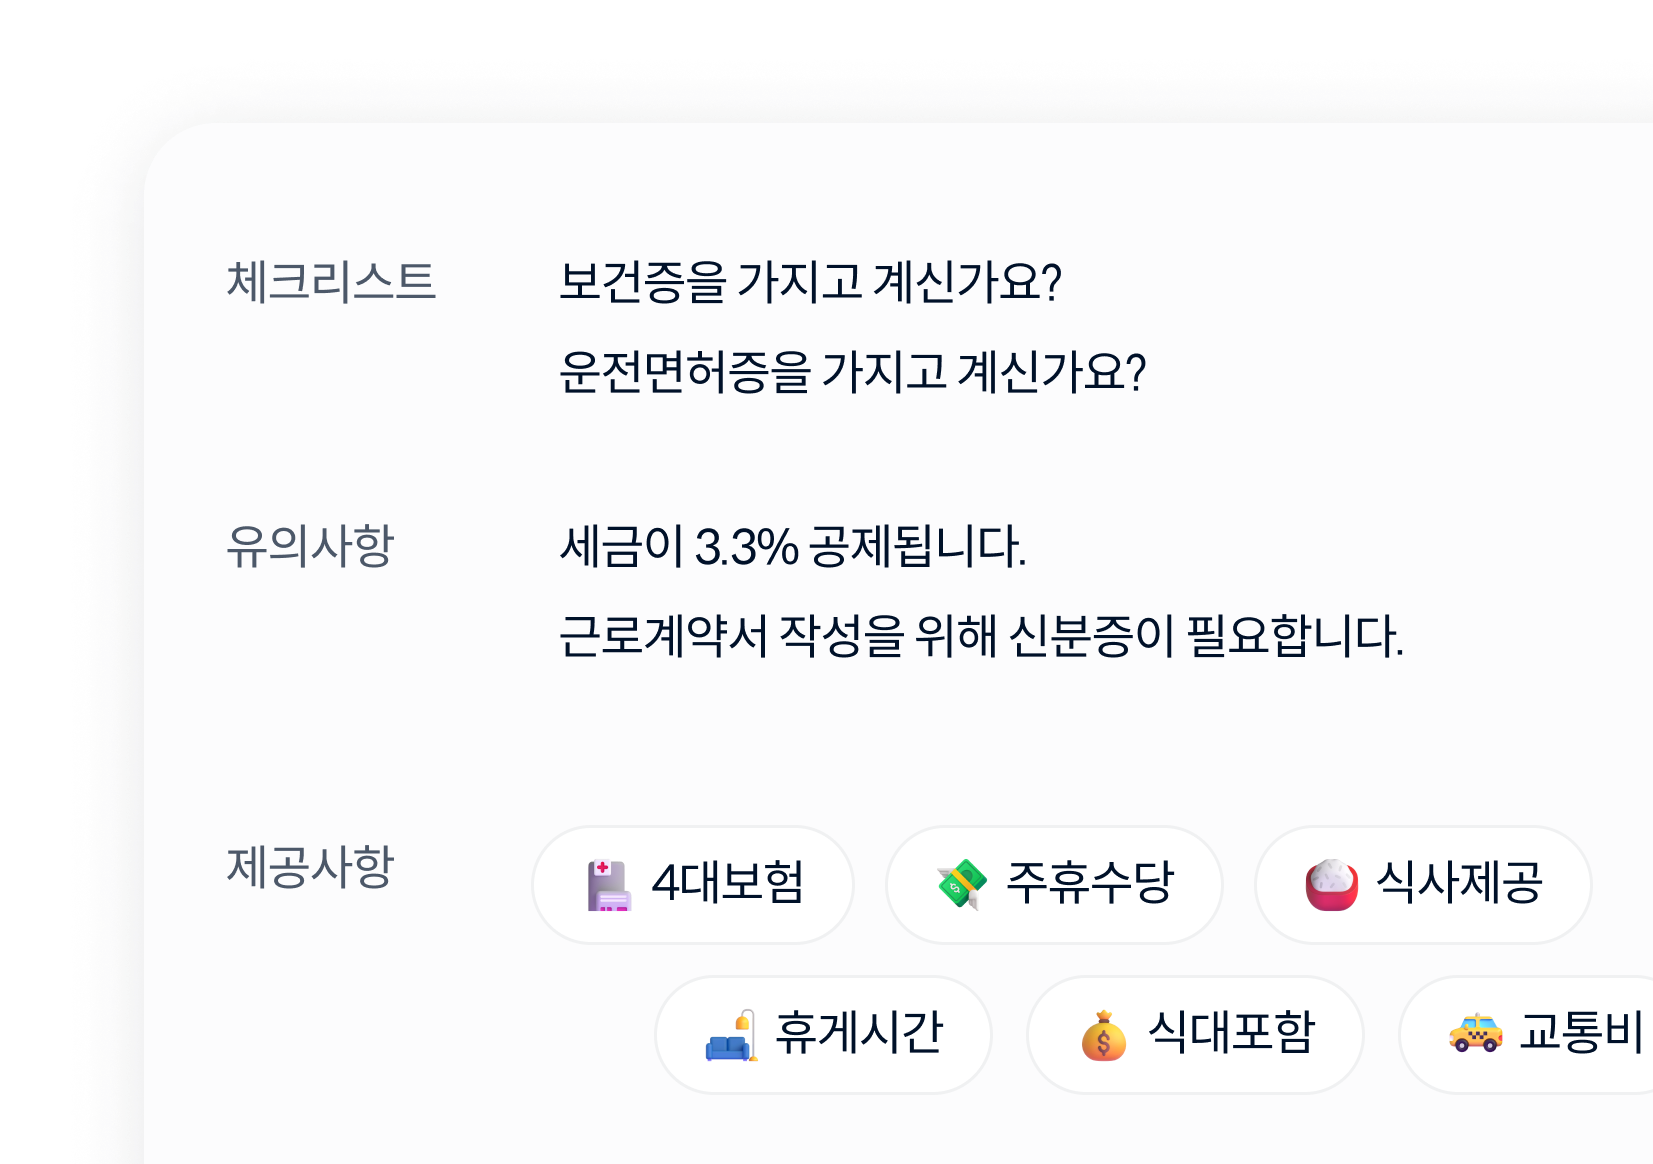This screenshot has height=1164, width=1653.
Task: Click the sofa and lamp icon for 휴게시간
Action: (x=732, y=1035)
